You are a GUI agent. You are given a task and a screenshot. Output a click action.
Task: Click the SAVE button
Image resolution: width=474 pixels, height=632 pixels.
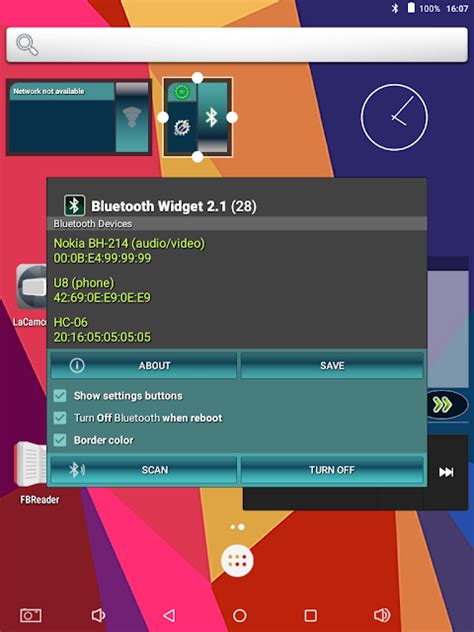coord(332,365)
